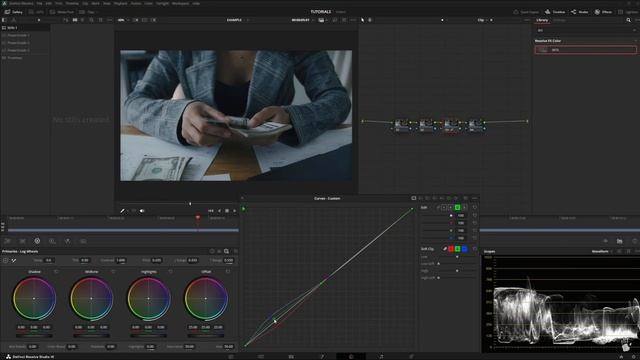The image size is (640, 360).
Task: Open the viewer timecode dropdown
Action: [x=302, y=20]
